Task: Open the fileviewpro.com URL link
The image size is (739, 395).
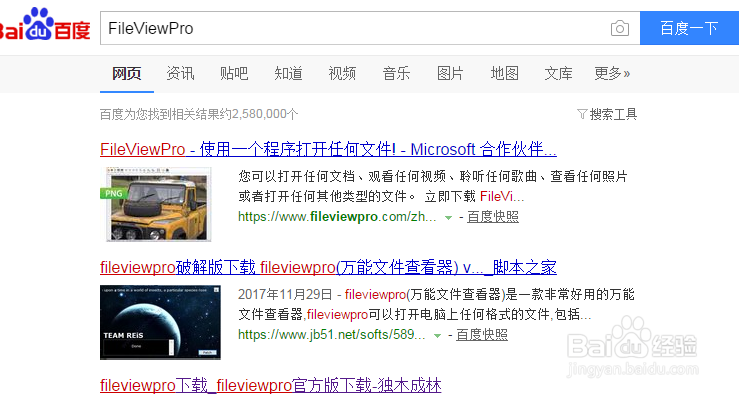Action: click(337, 217)
